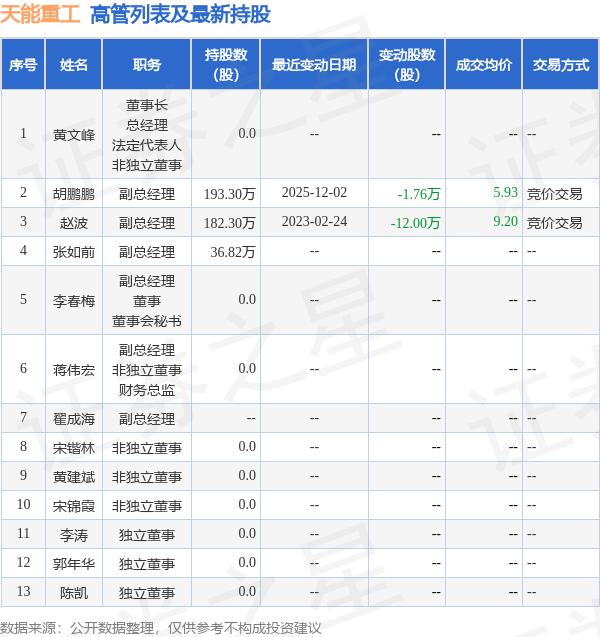Click 非独立董事 in 宋锴林's row
This screenshot has height=637, width=600.
tap(147, 448)
